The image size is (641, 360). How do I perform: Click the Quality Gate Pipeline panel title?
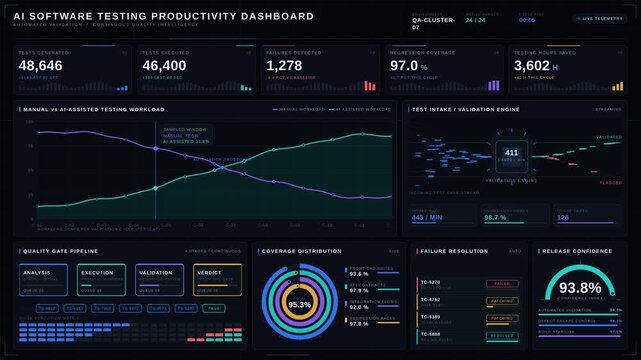[x=60, y=251]
